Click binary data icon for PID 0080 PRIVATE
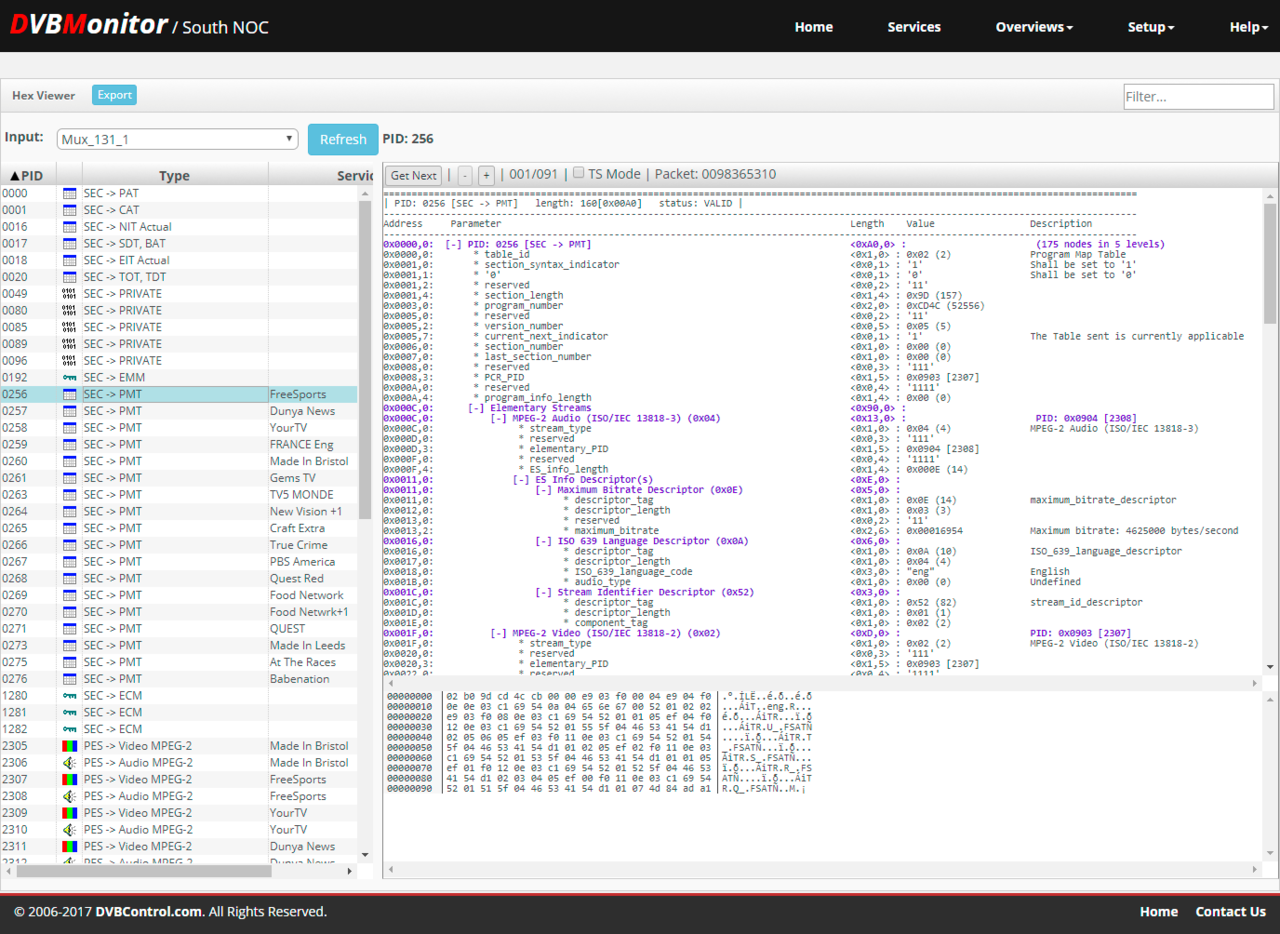 point(70,310)
